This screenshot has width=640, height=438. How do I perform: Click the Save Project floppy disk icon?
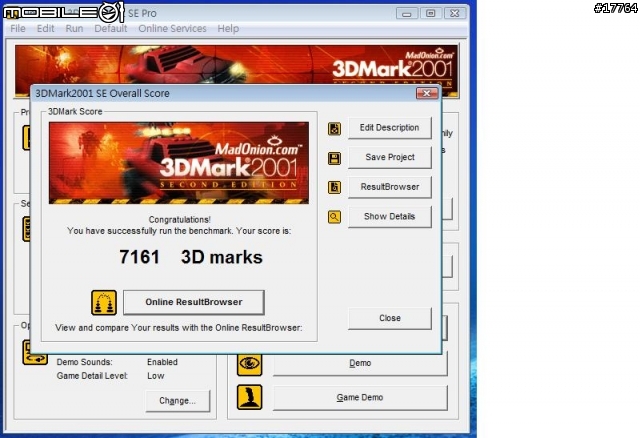(x=334, y=158)
